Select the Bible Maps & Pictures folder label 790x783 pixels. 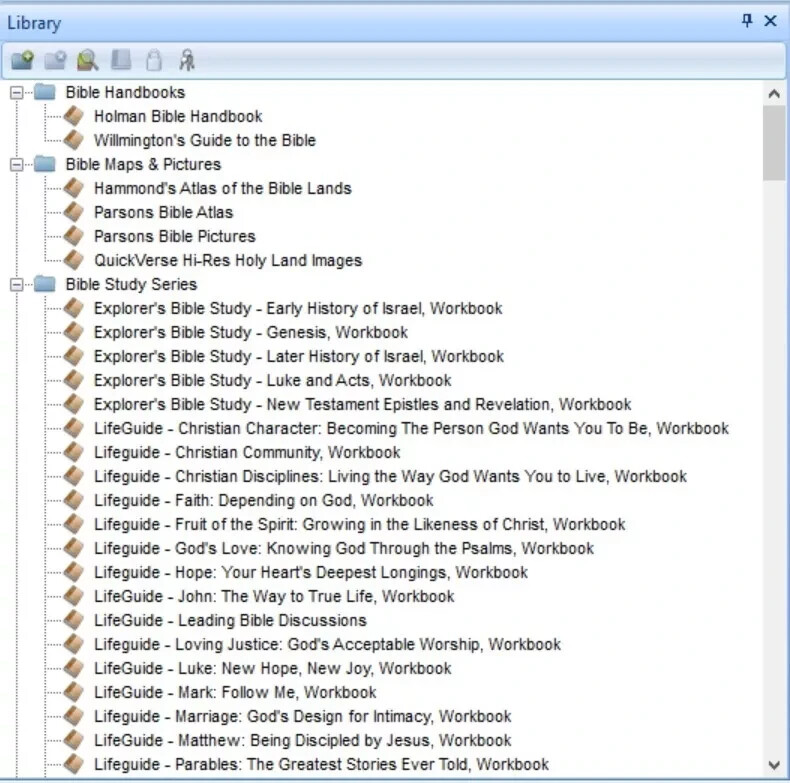143,165
